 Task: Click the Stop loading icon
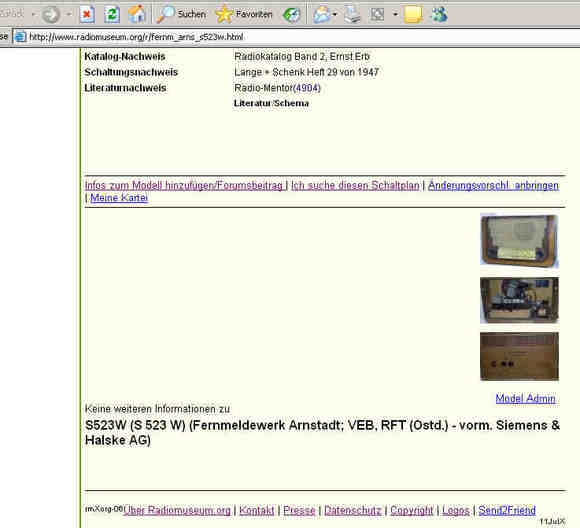point(87,15)
